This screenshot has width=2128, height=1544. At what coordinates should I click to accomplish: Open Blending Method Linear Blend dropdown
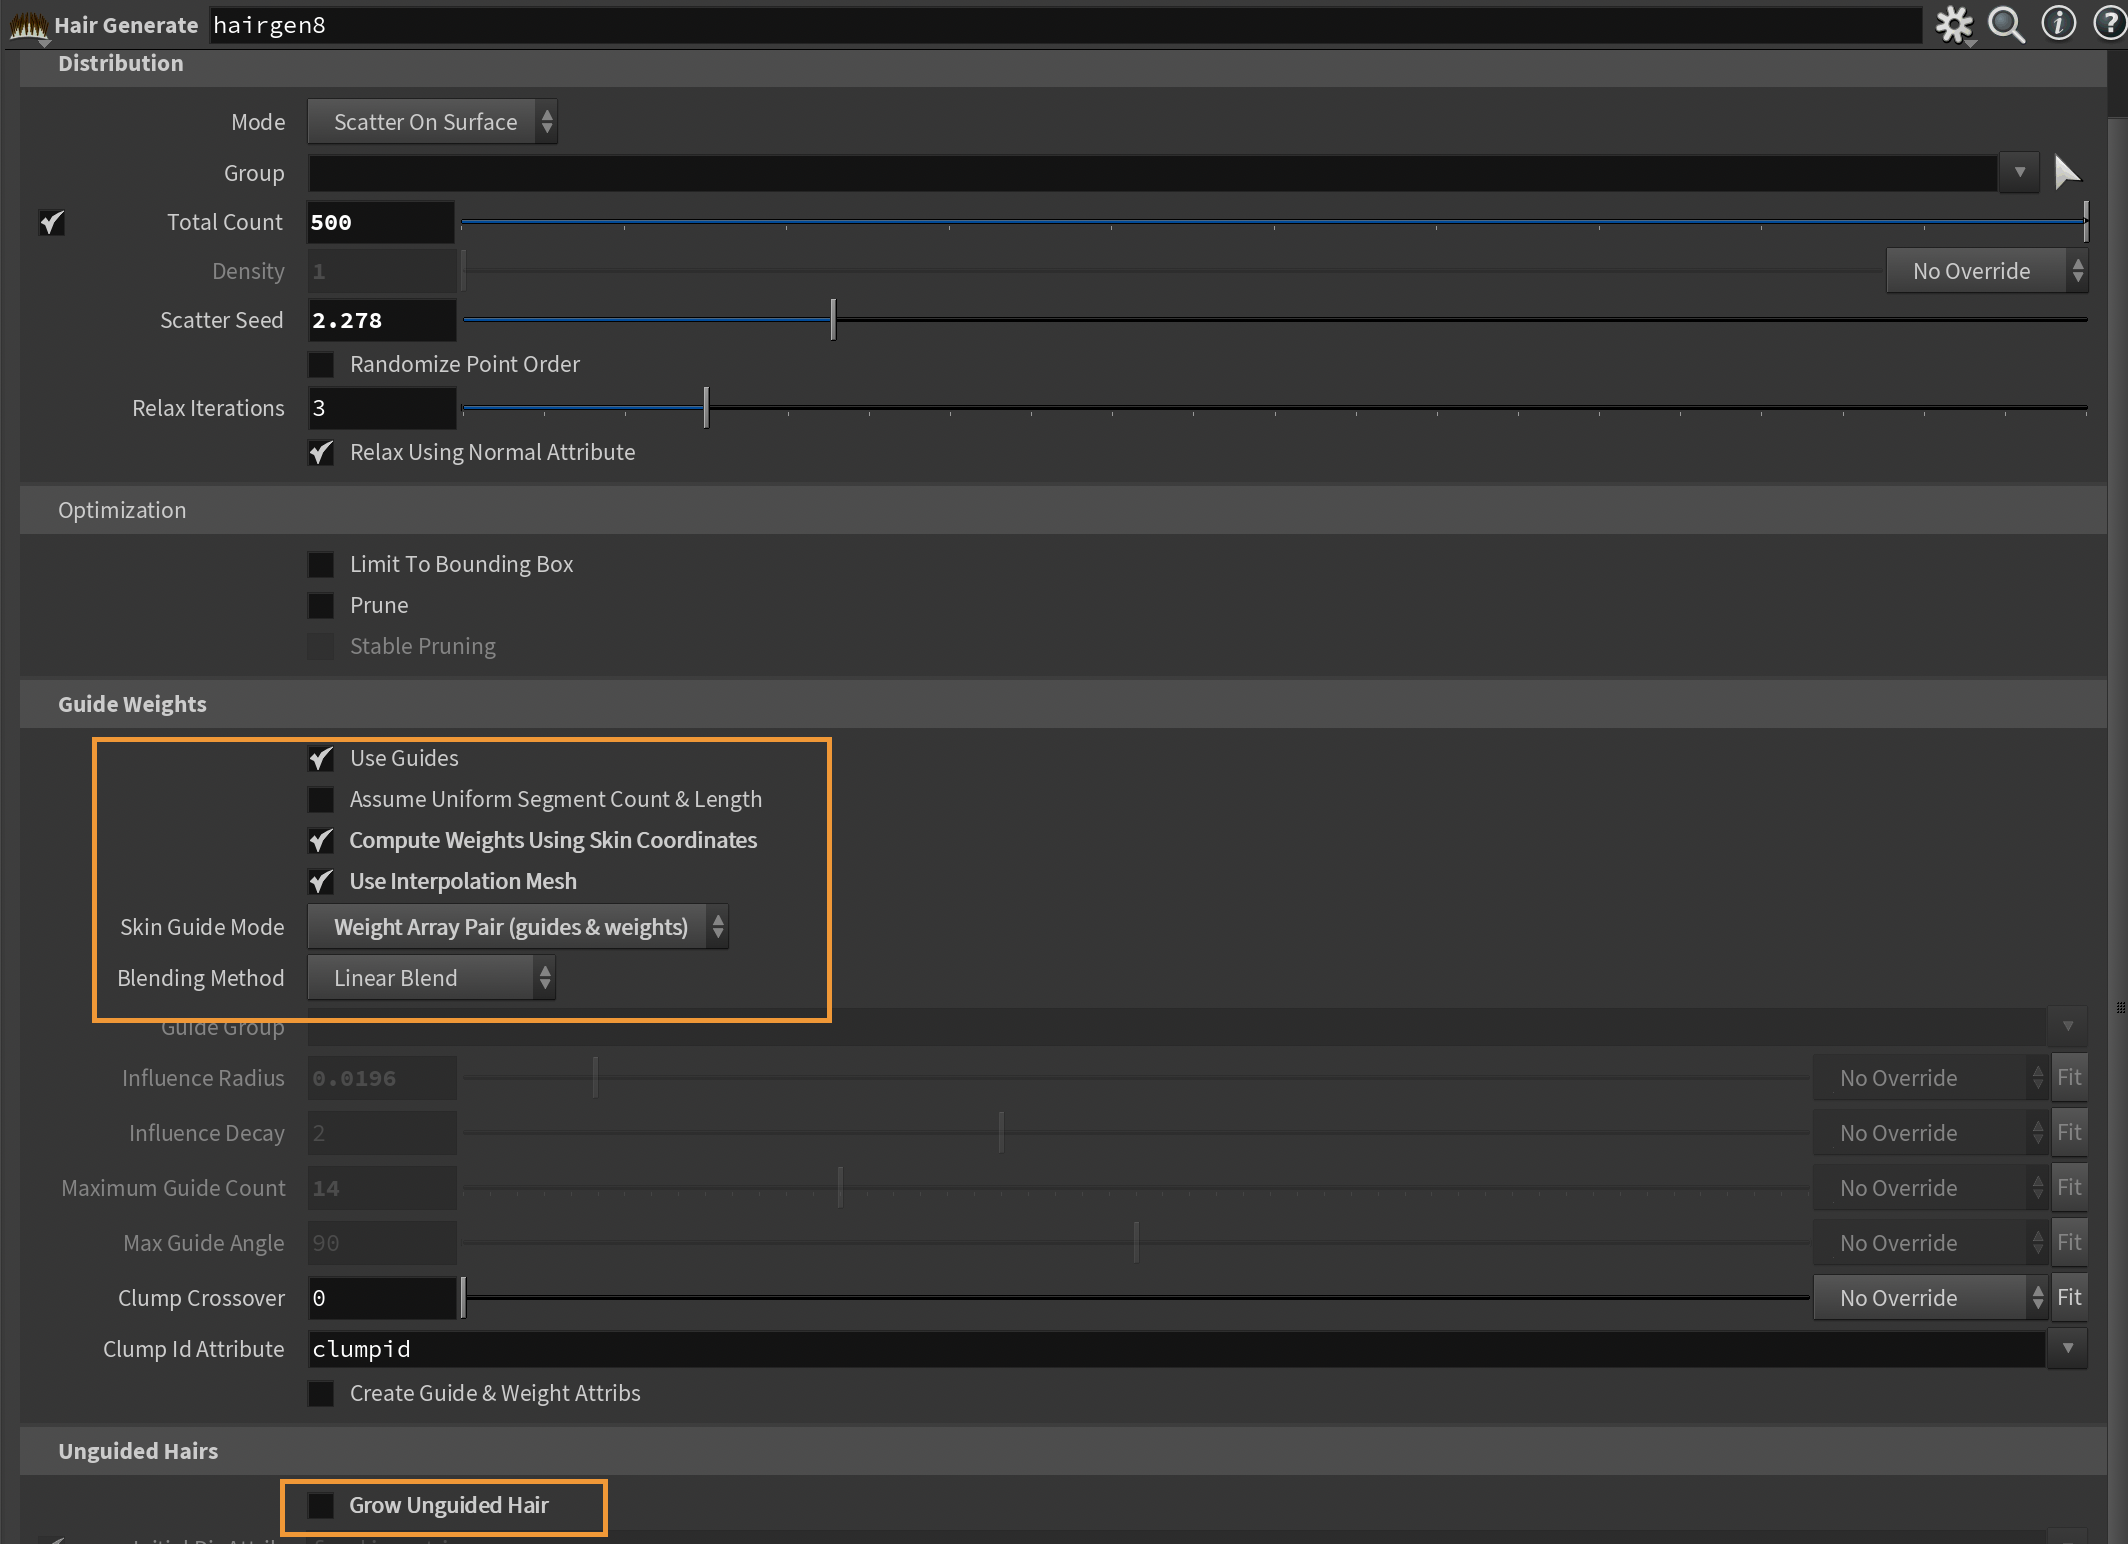431,978
